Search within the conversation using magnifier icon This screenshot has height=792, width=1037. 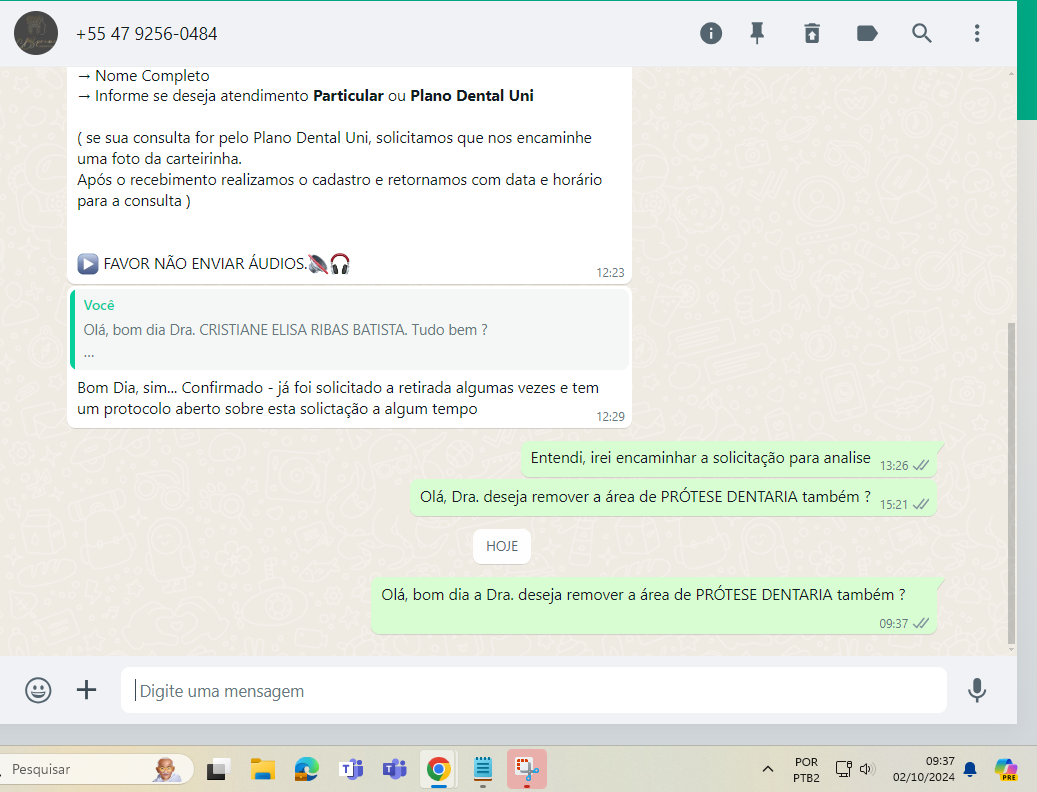coord(922,33)
